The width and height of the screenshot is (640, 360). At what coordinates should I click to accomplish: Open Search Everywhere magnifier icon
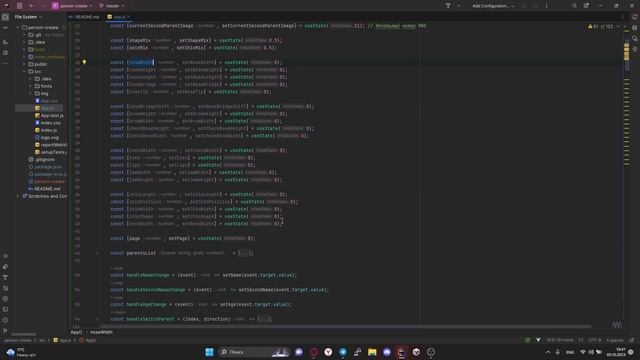pyautogui.click(x=574, y=6)
